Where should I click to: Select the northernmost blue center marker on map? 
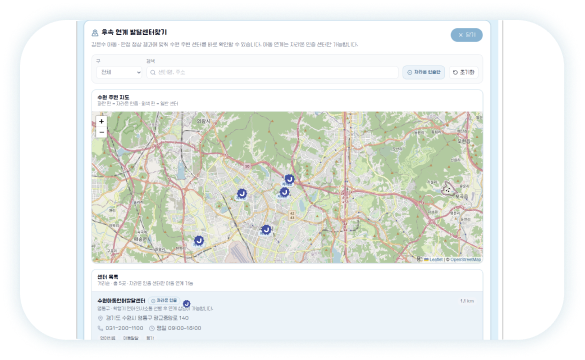pyautogui.click(x=289, y=179)
